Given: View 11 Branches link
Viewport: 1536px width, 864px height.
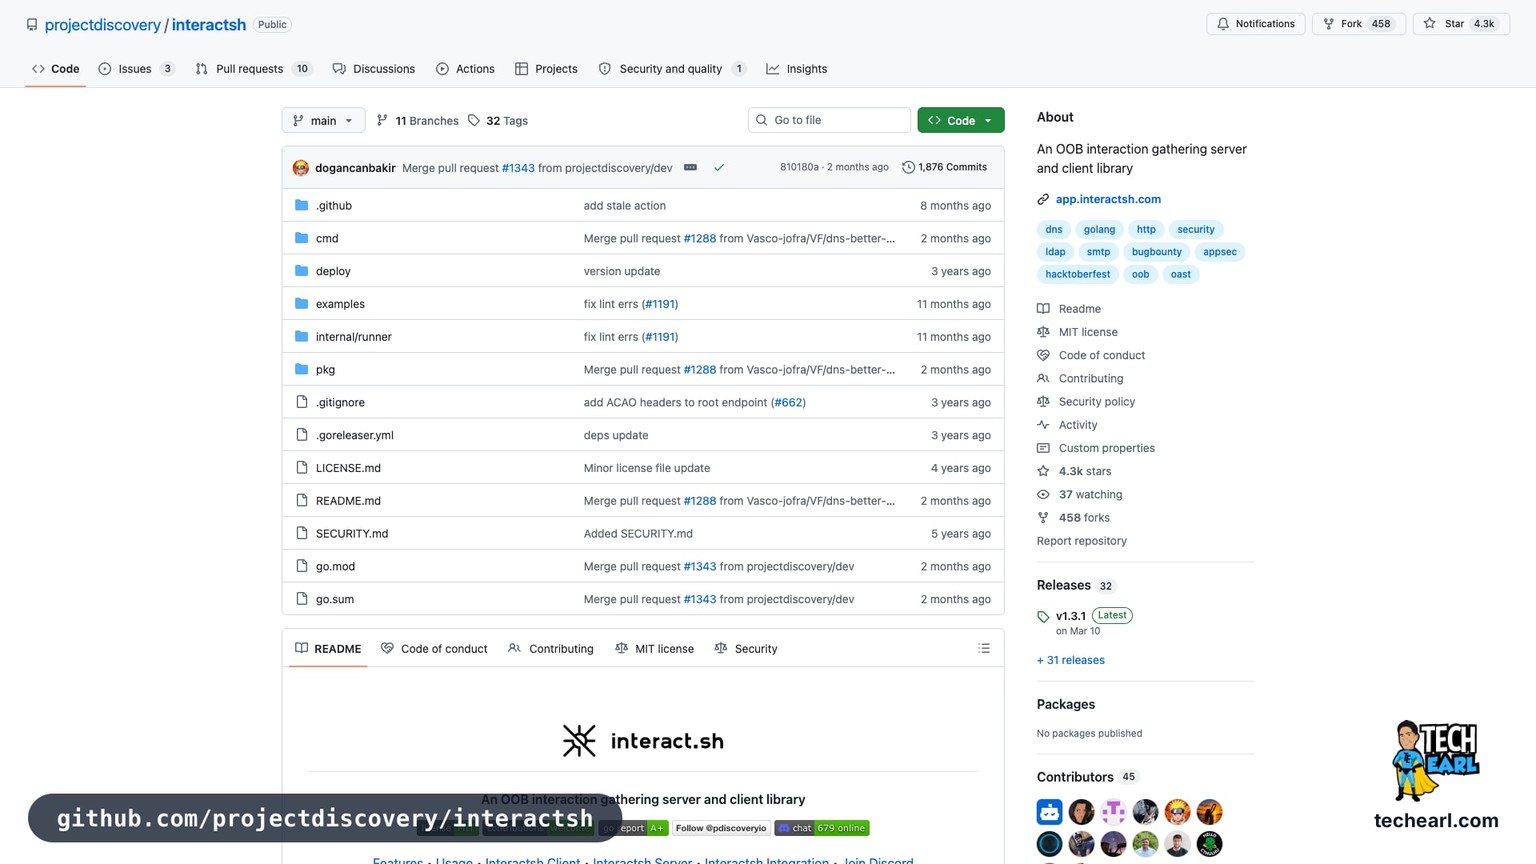Looking at the screenshot, I should 417,121.
